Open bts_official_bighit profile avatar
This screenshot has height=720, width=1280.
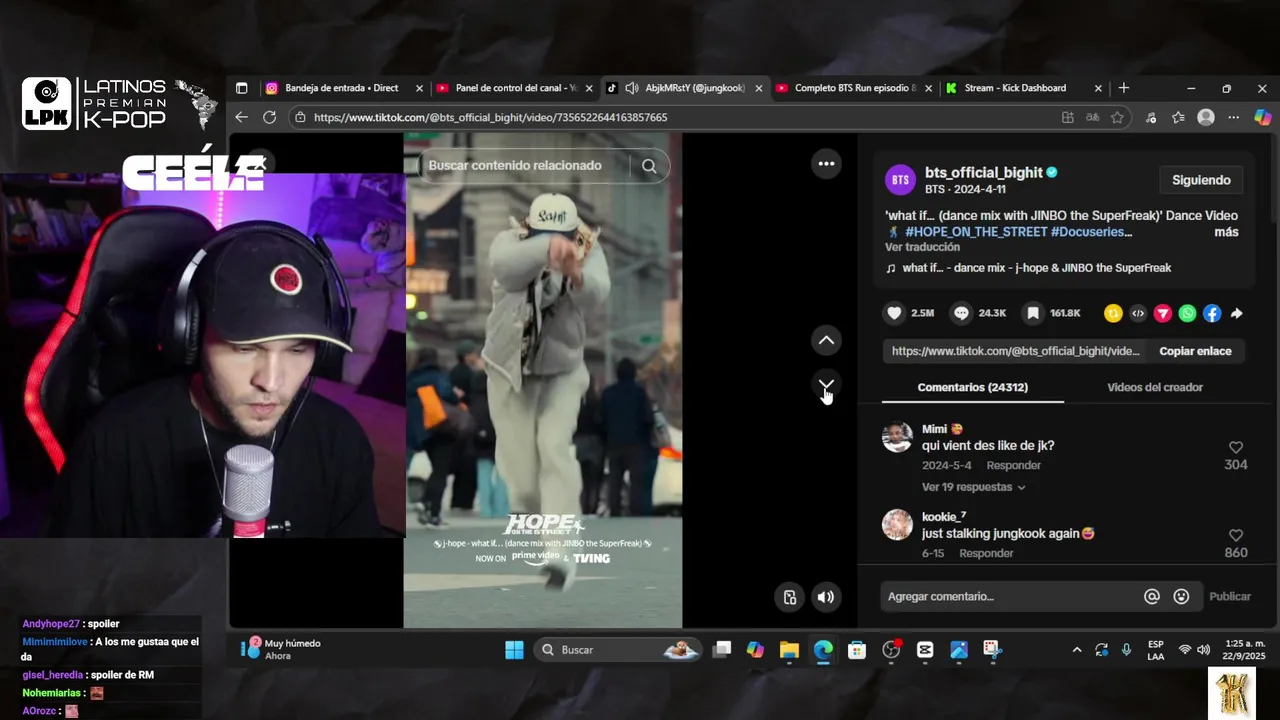[900, 180]
